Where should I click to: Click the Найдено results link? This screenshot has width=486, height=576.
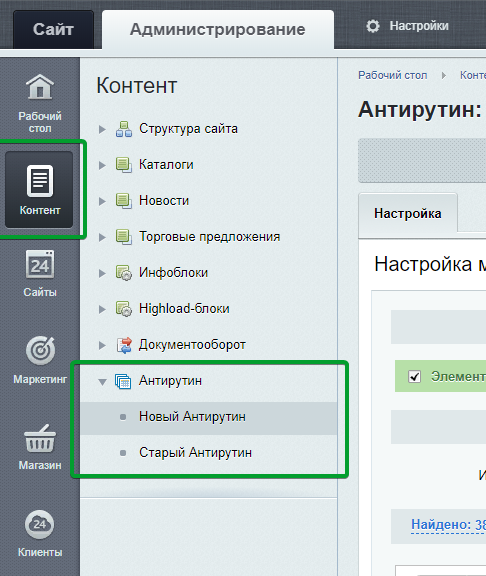click(448, 524)
